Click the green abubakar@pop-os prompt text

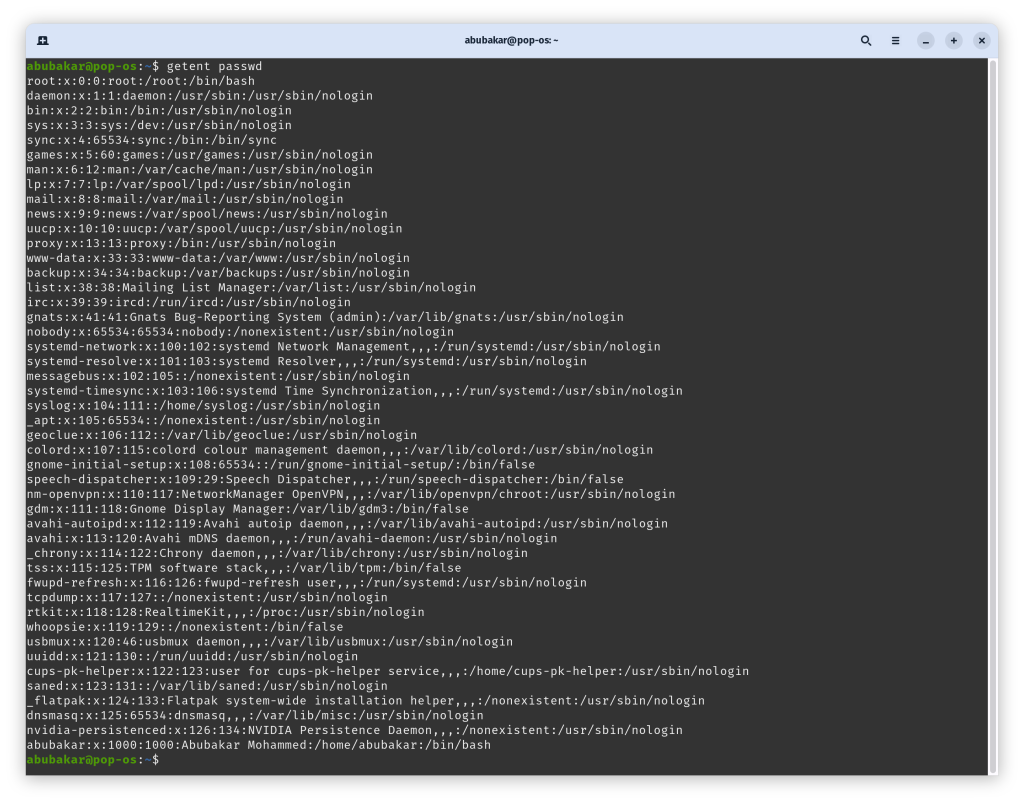tap(78, 759)
